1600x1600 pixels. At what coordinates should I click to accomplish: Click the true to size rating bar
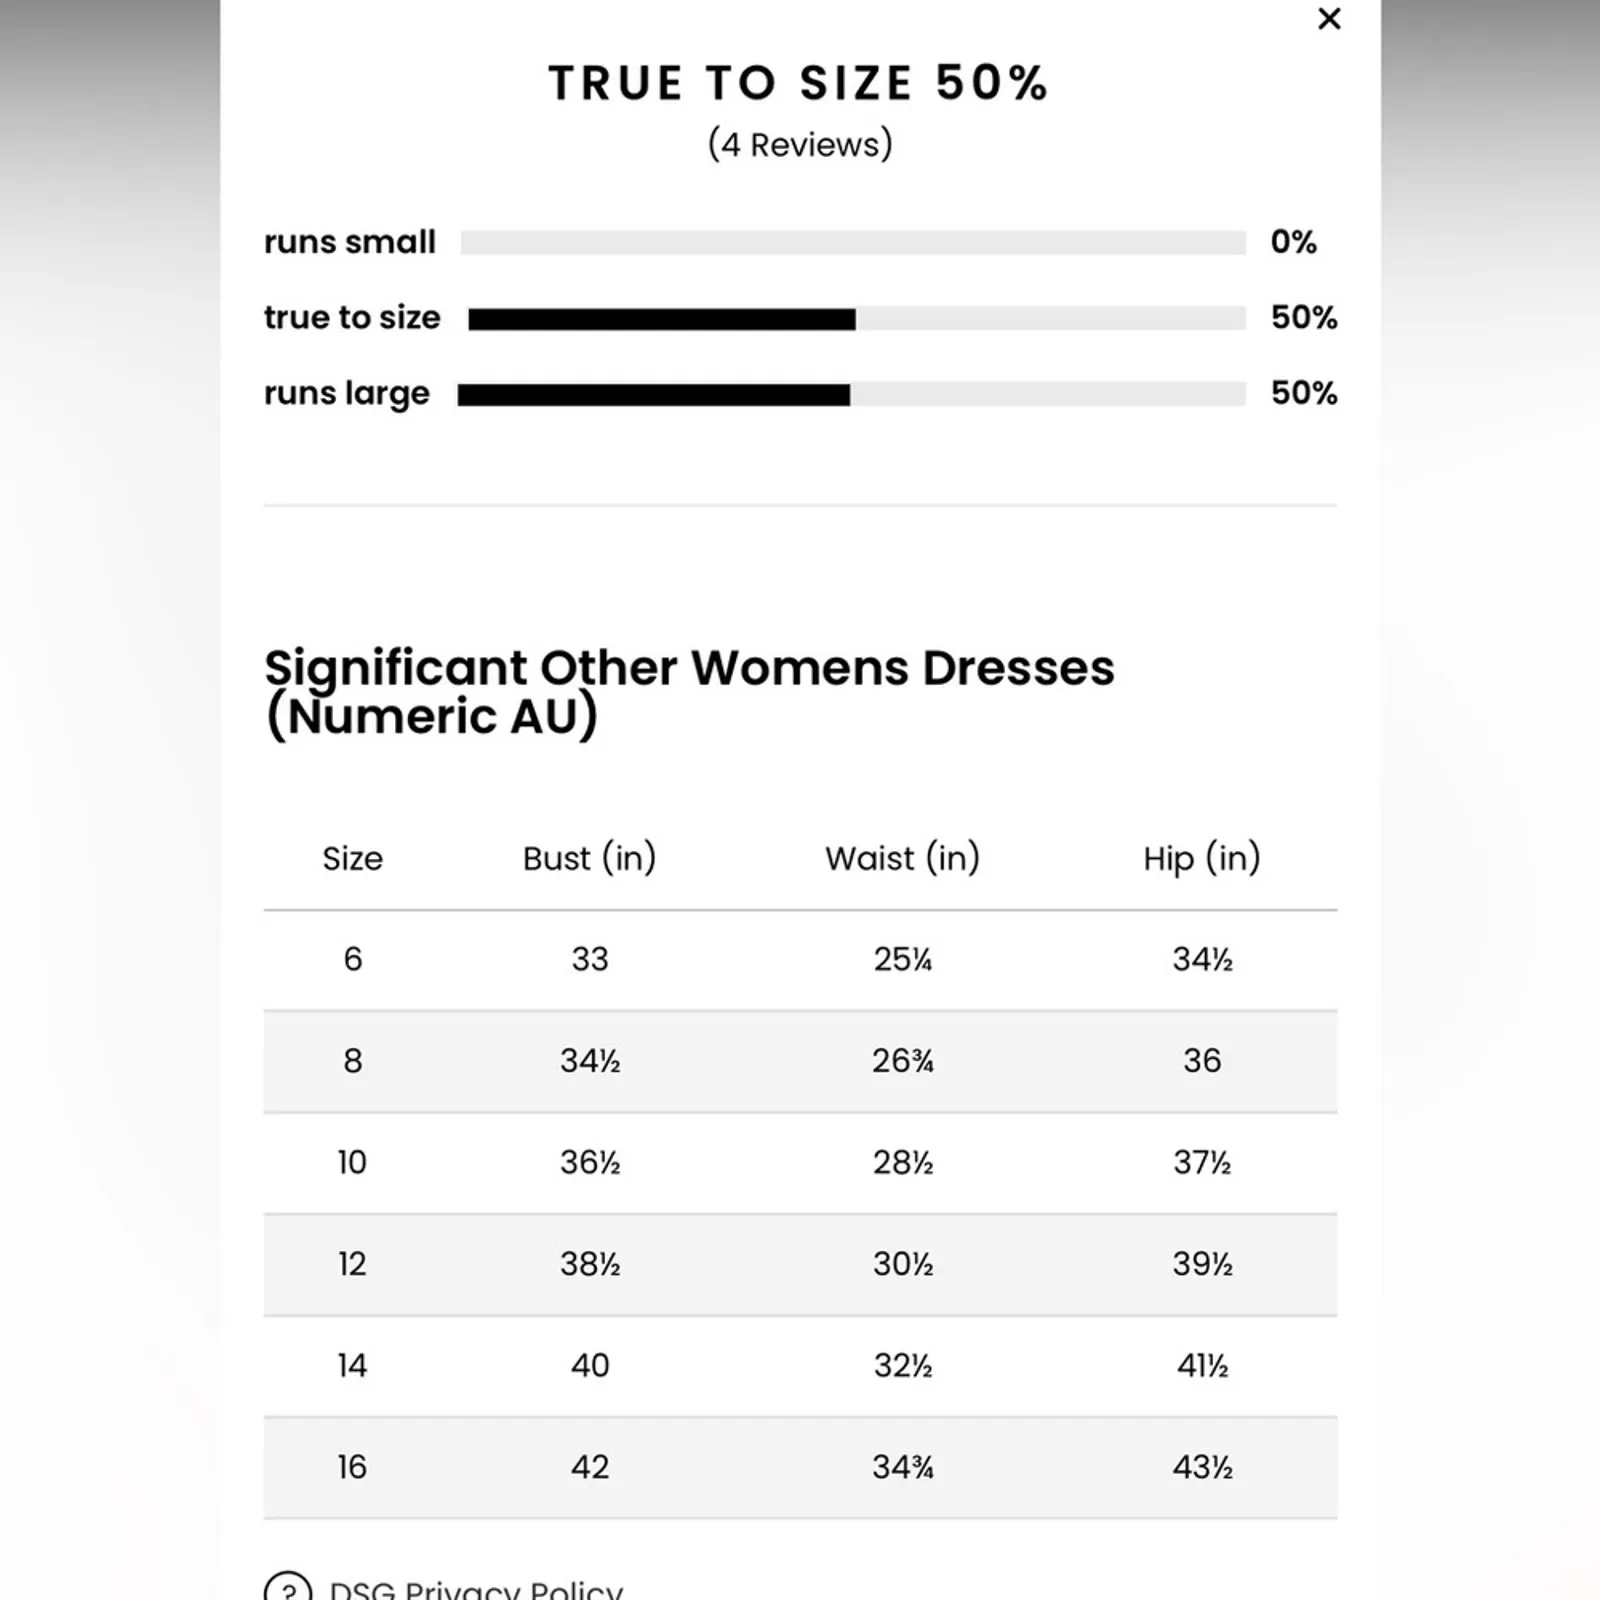coord(856,319)
